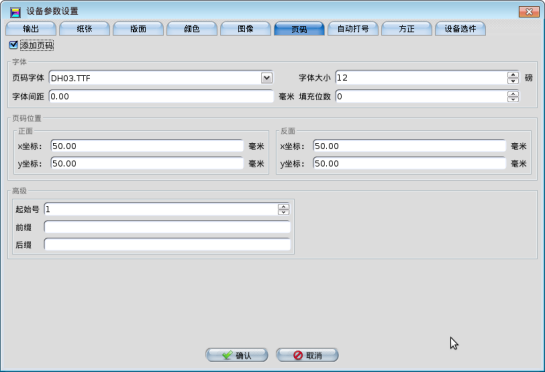Click the 正面 x坐标 input field

click(147, 146)
